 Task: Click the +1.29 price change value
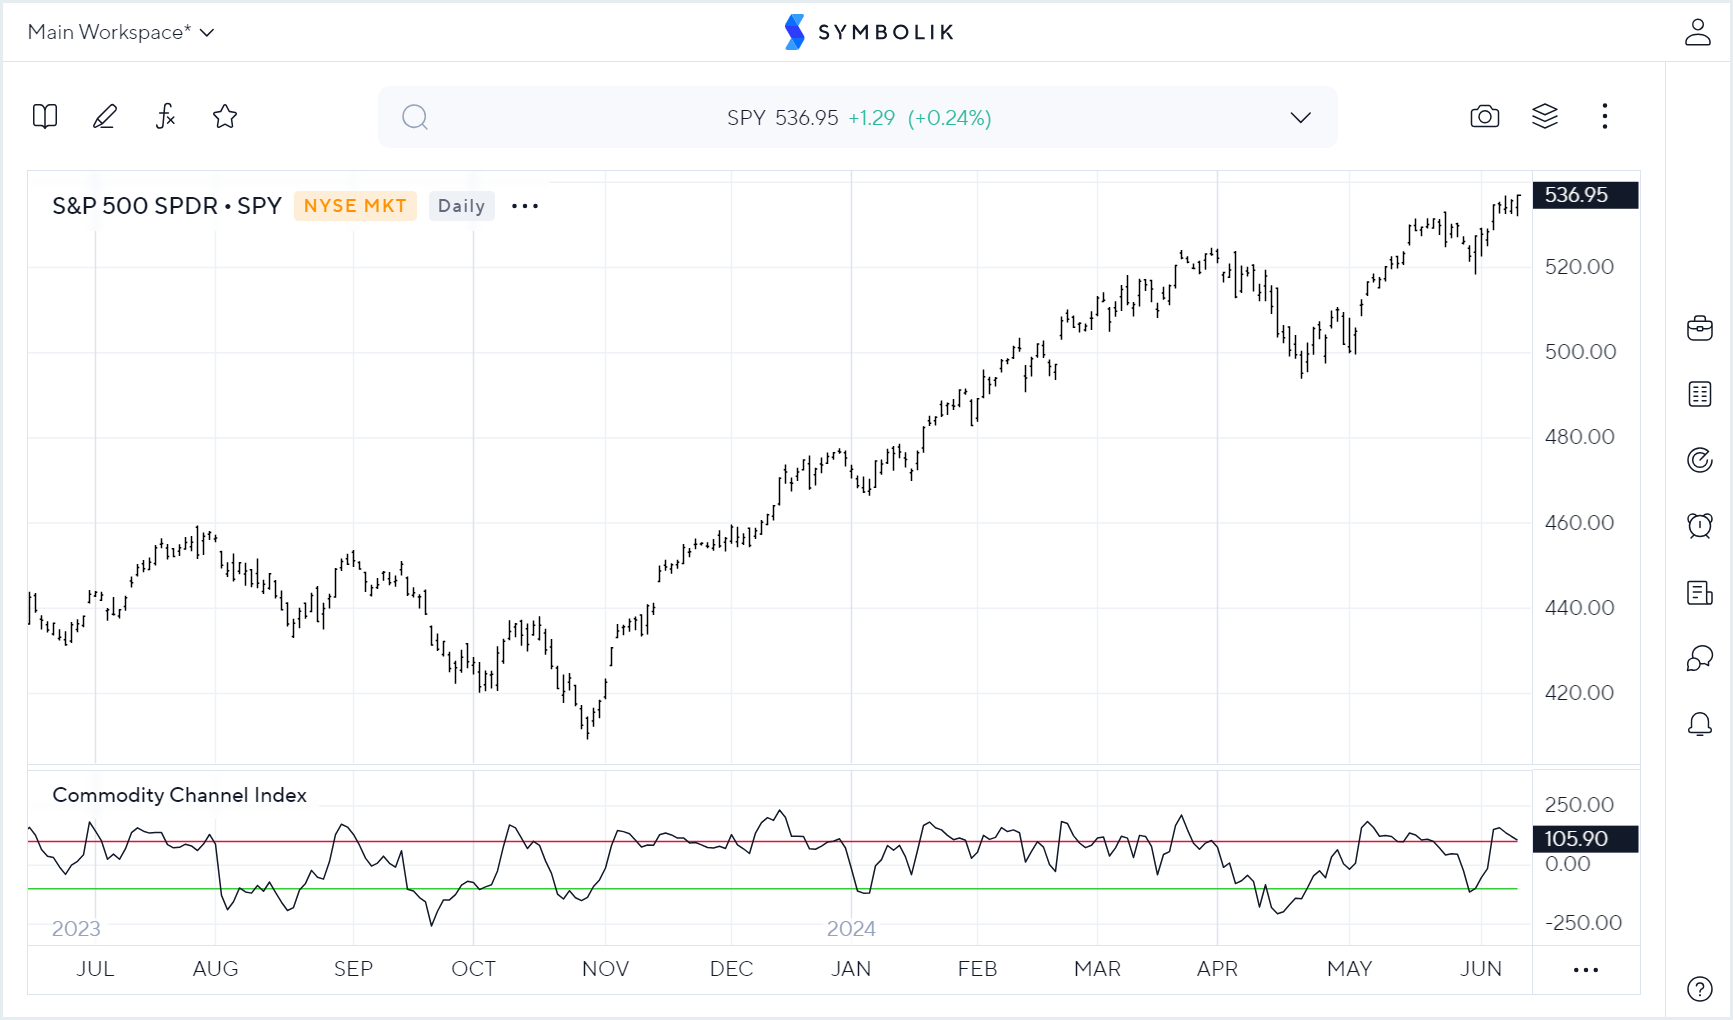(x=872, y=118)
